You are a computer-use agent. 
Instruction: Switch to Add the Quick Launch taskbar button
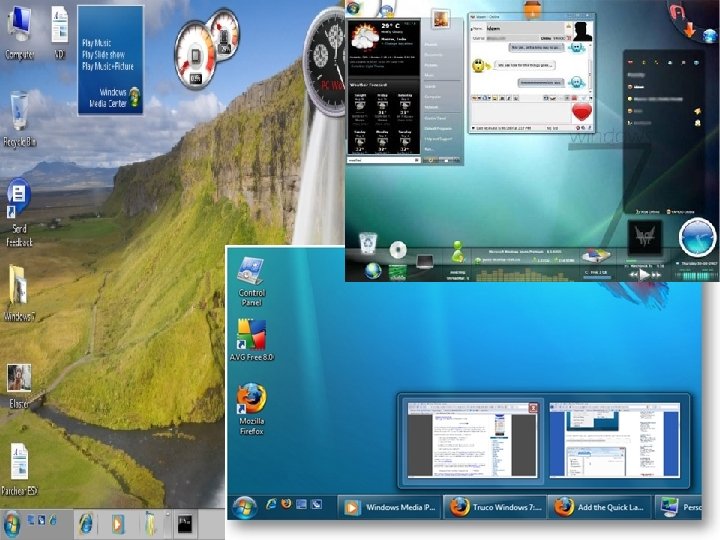[599, 507]
